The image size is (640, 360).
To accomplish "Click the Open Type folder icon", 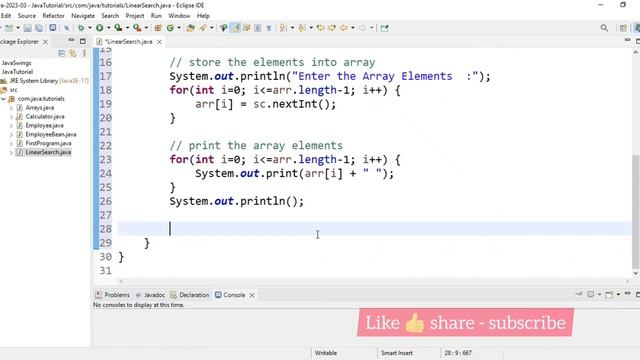I will point(191,28).
